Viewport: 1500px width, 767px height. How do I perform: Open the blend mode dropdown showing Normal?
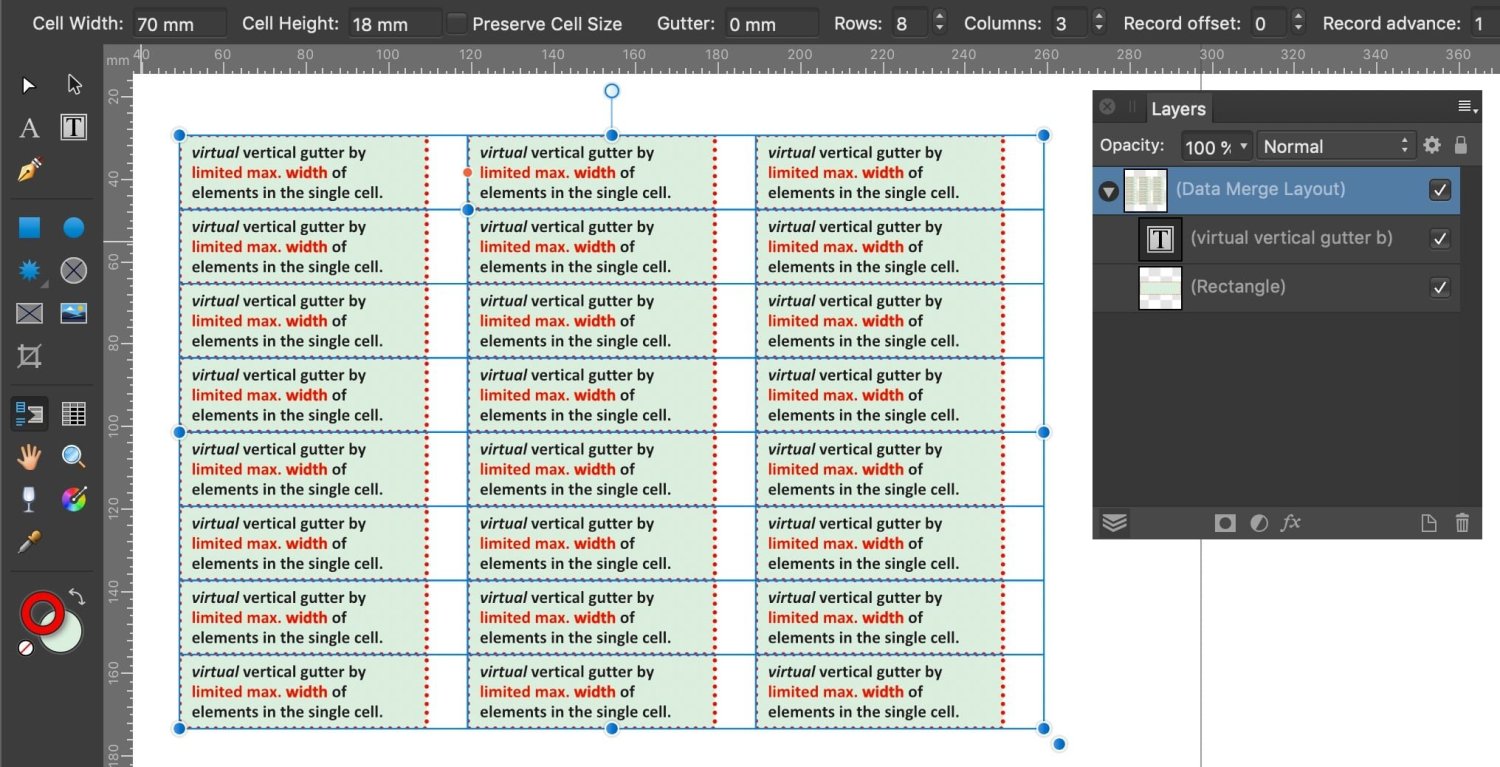point(1335,146)
